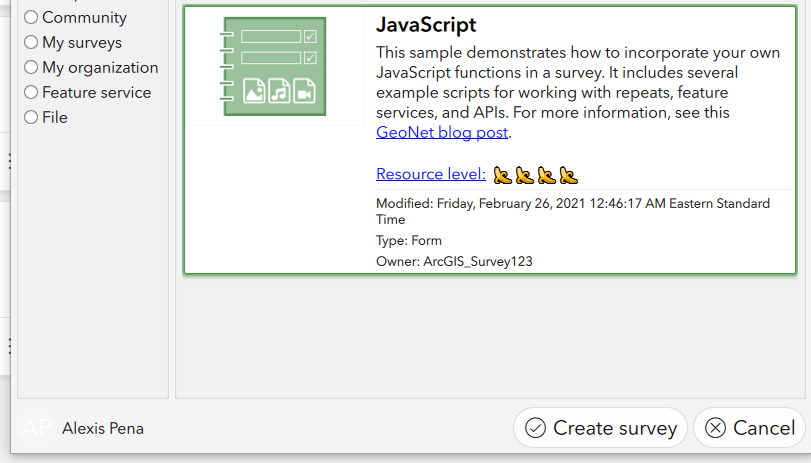This screenshot has width=811, height=463.
Task: Click the third banana resource icon
Action: pos(546,175)
